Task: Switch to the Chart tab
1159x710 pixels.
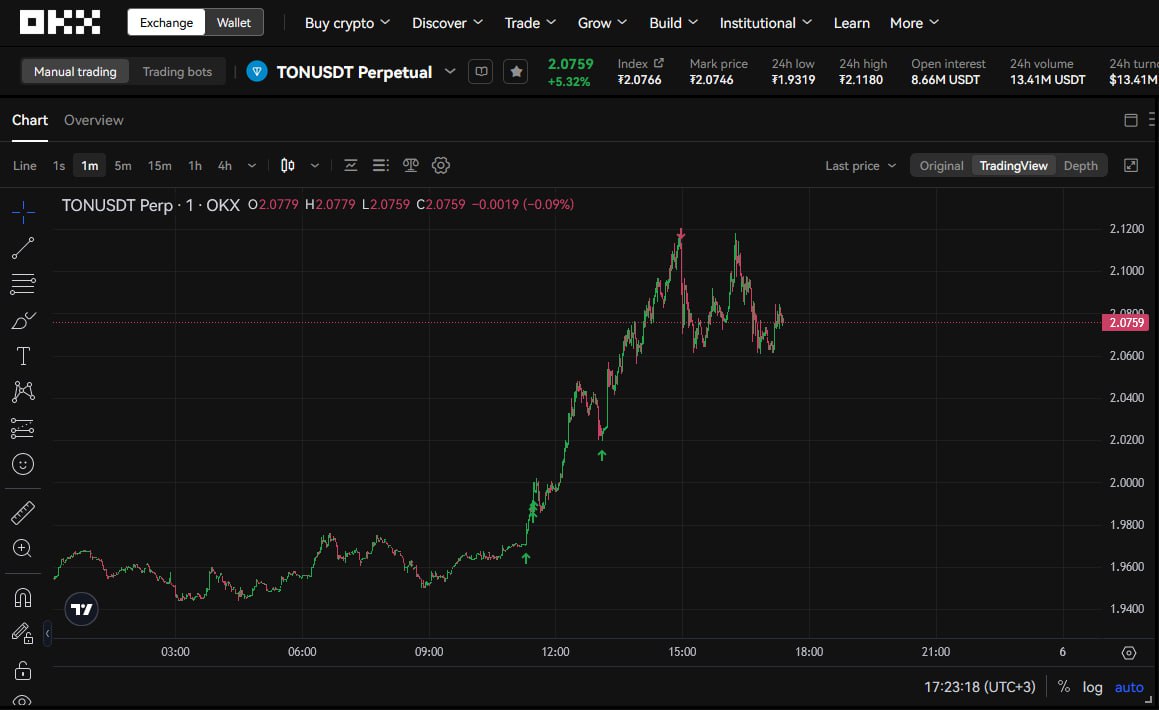Action: 30,120
